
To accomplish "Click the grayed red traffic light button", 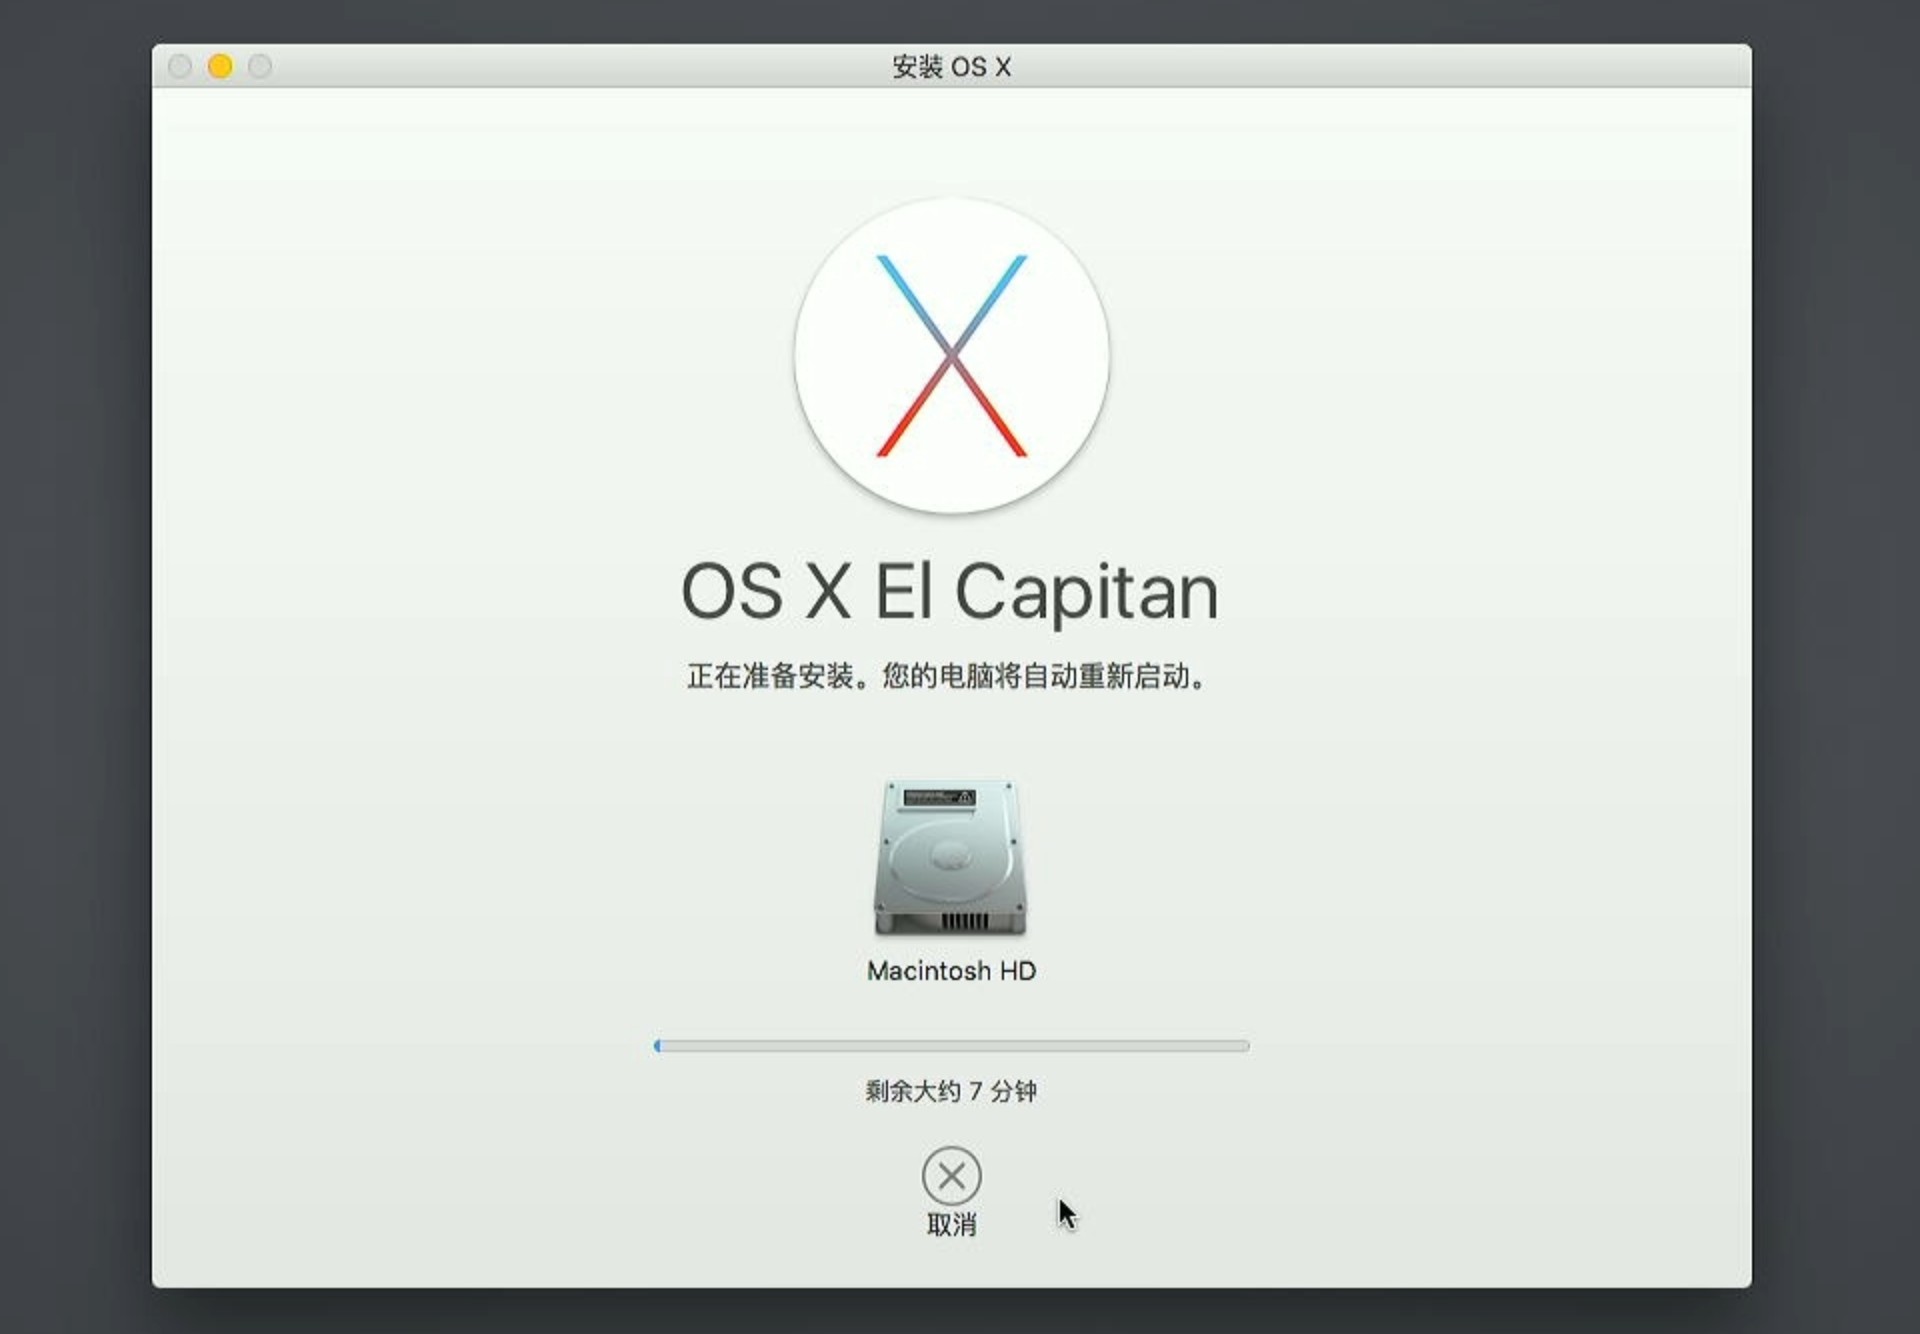I will 181,65.
